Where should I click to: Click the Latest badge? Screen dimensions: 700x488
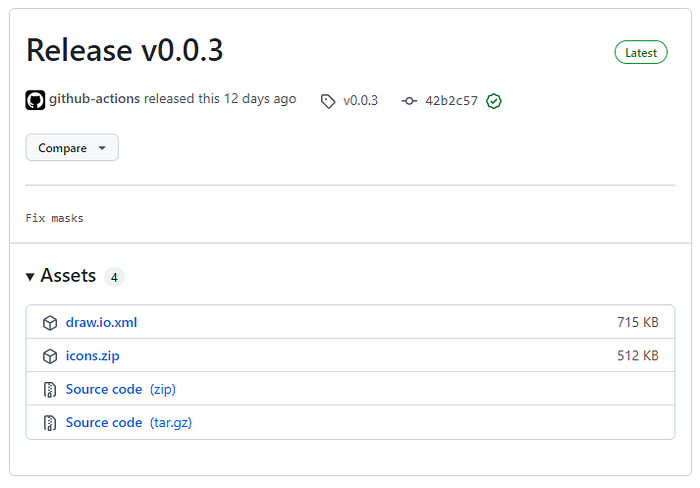[641, 53]
